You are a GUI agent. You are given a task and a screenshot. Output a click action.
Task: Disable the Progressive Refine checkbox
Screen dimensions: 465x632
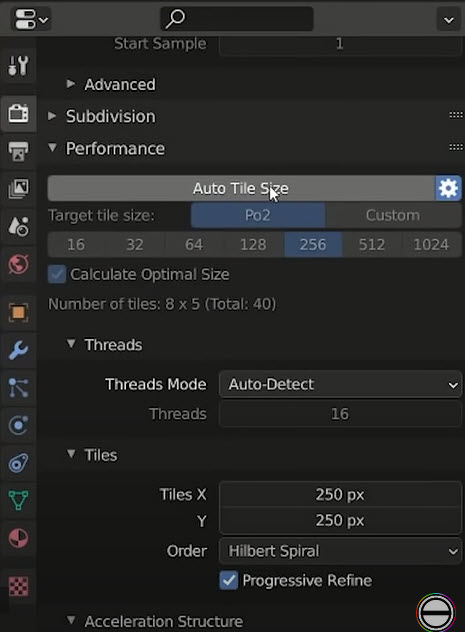tap(228, 580)
